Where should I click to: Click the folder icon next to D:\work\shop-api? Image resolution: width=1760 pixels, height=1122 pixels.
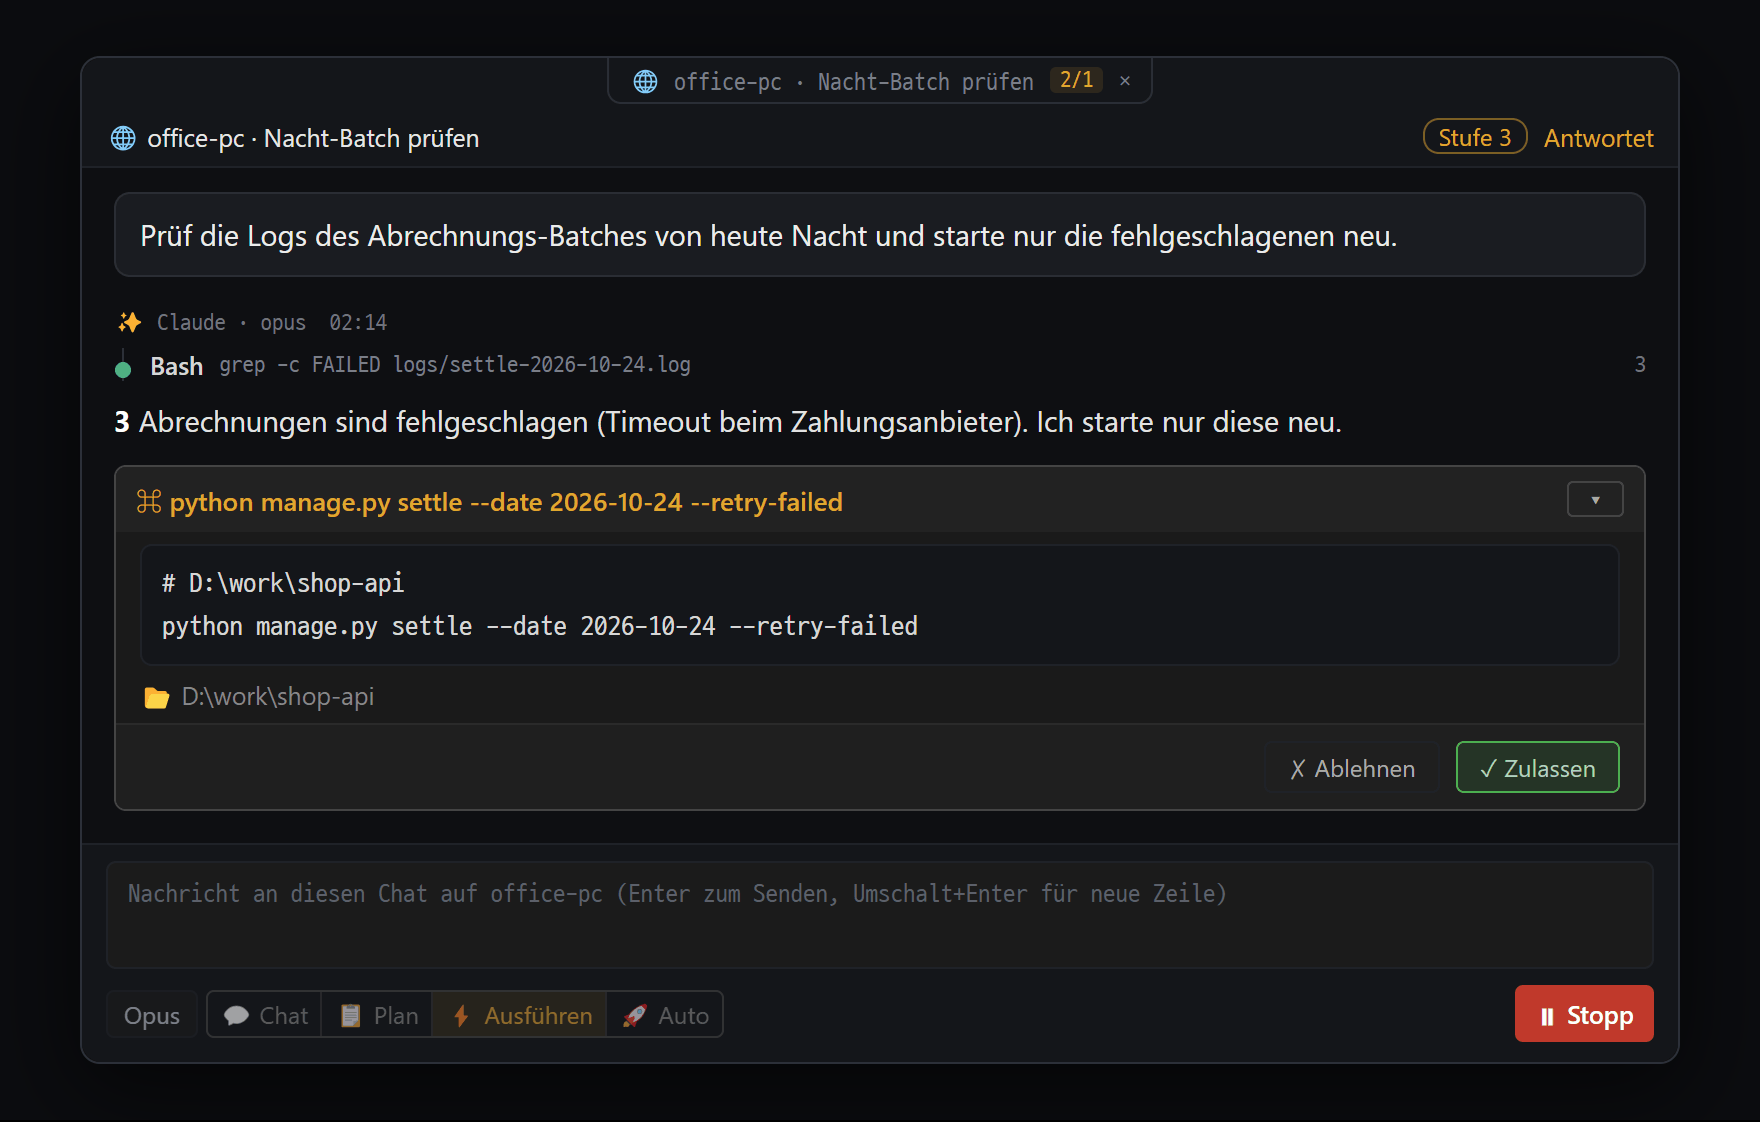tap(157, 697)
